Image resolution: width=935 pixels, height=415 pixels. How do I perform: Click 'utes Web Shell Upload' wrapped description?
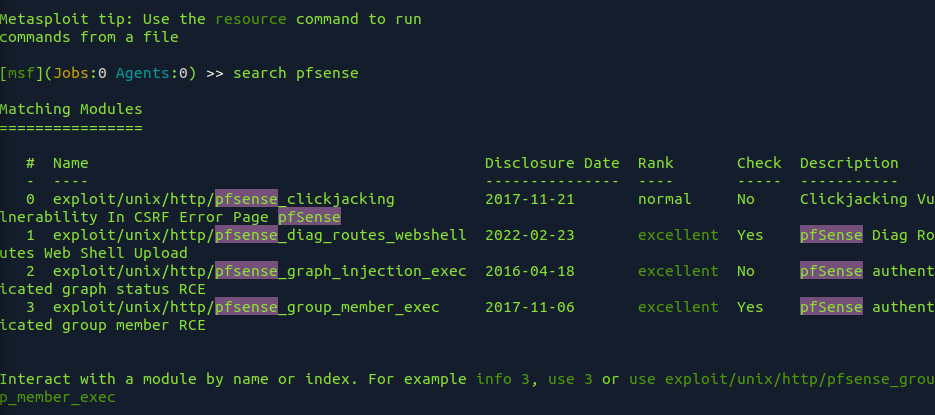(94, 253)
